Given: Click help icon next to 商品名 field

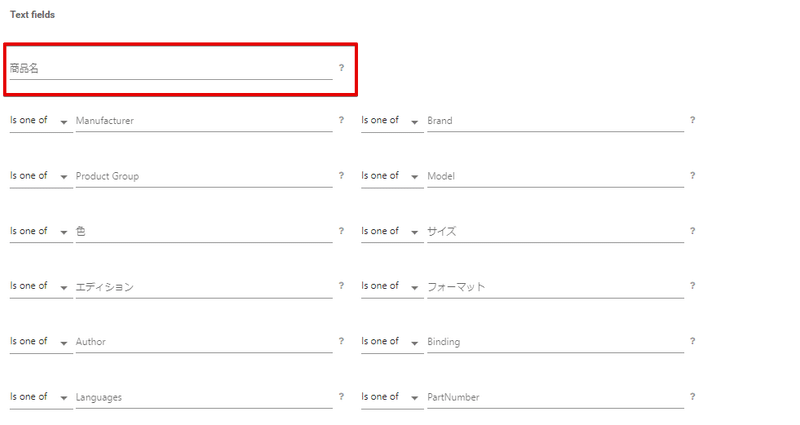Looking at the screenshot, I should click(x=341, y=68).
